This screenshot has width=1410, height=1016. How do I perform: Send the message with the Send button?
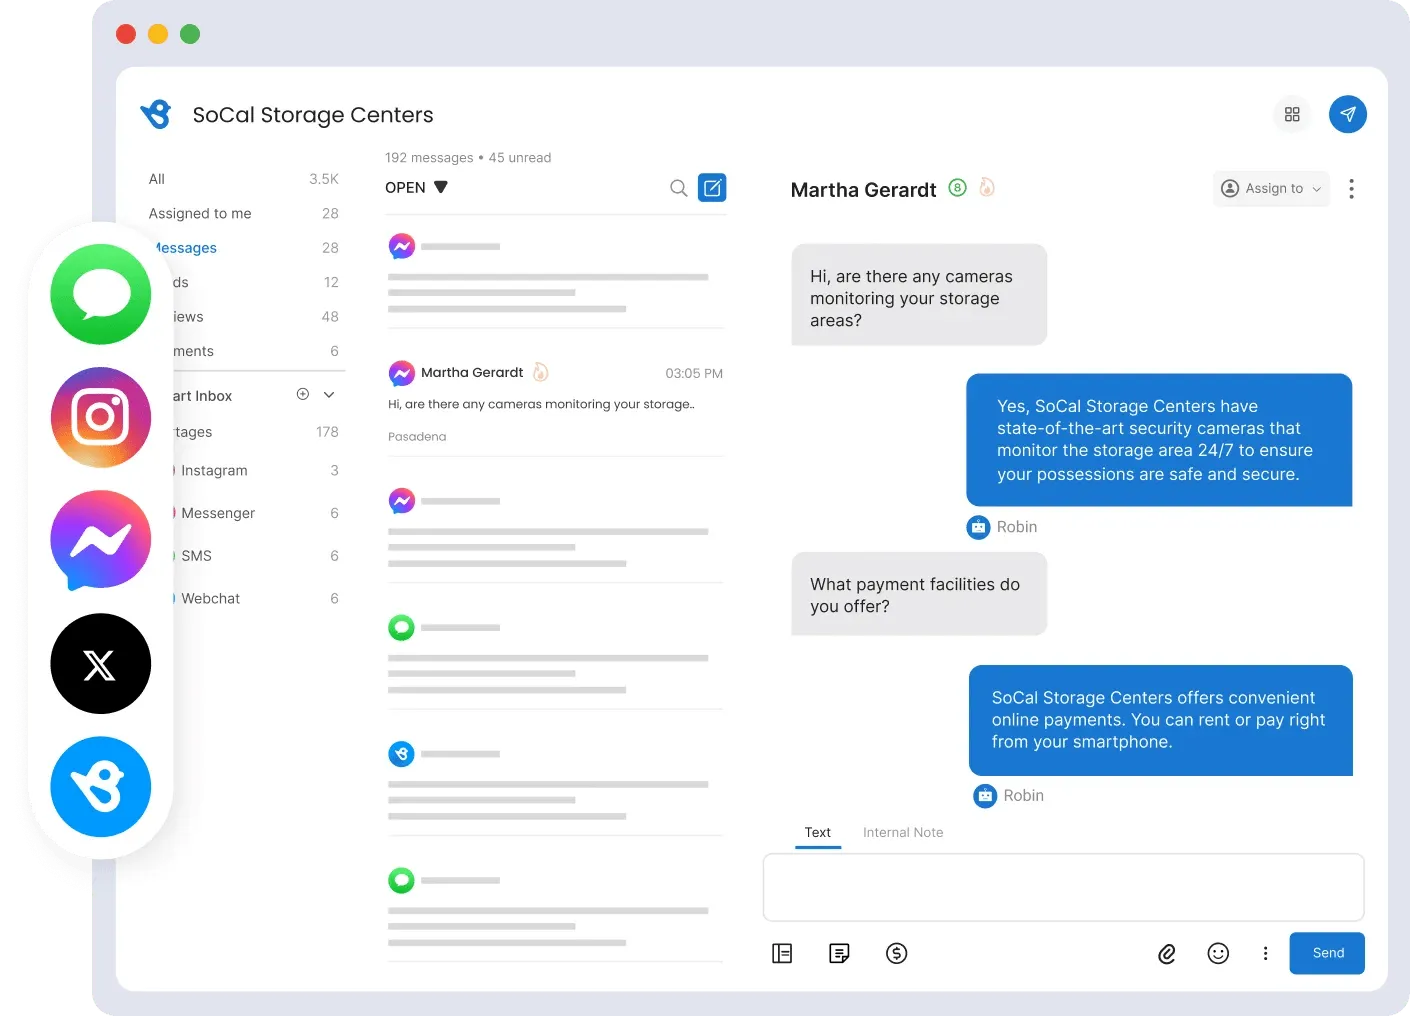[1327, 953]
